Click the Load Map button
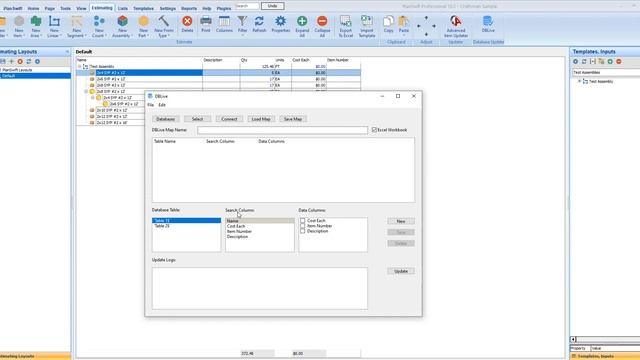The width and height of the screenshot is (640, 360). point(261,119)
